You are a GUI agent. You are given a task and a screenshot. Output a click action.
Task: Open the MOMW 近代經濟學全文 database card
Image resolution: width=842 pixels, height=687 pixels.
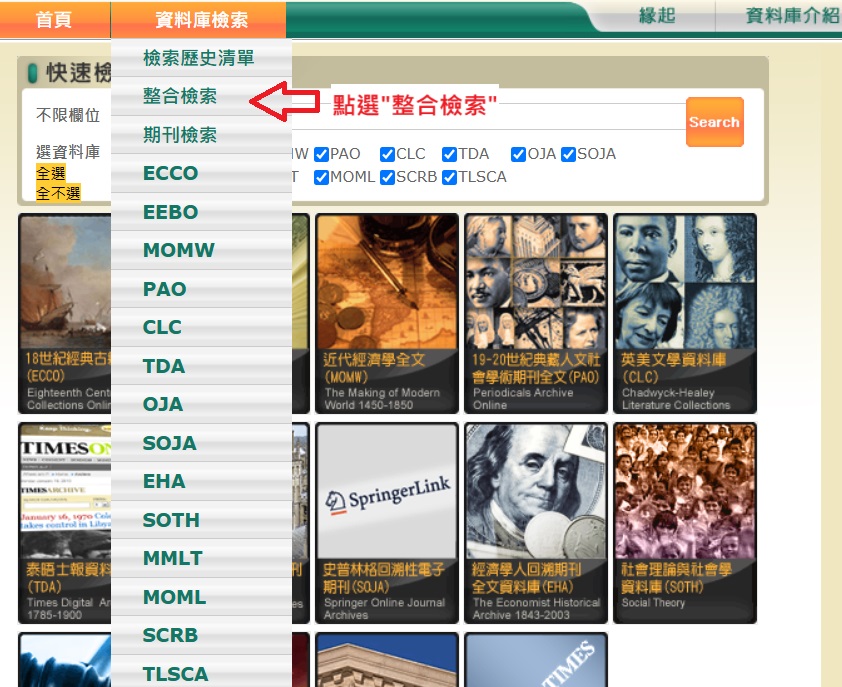(387, 314)
